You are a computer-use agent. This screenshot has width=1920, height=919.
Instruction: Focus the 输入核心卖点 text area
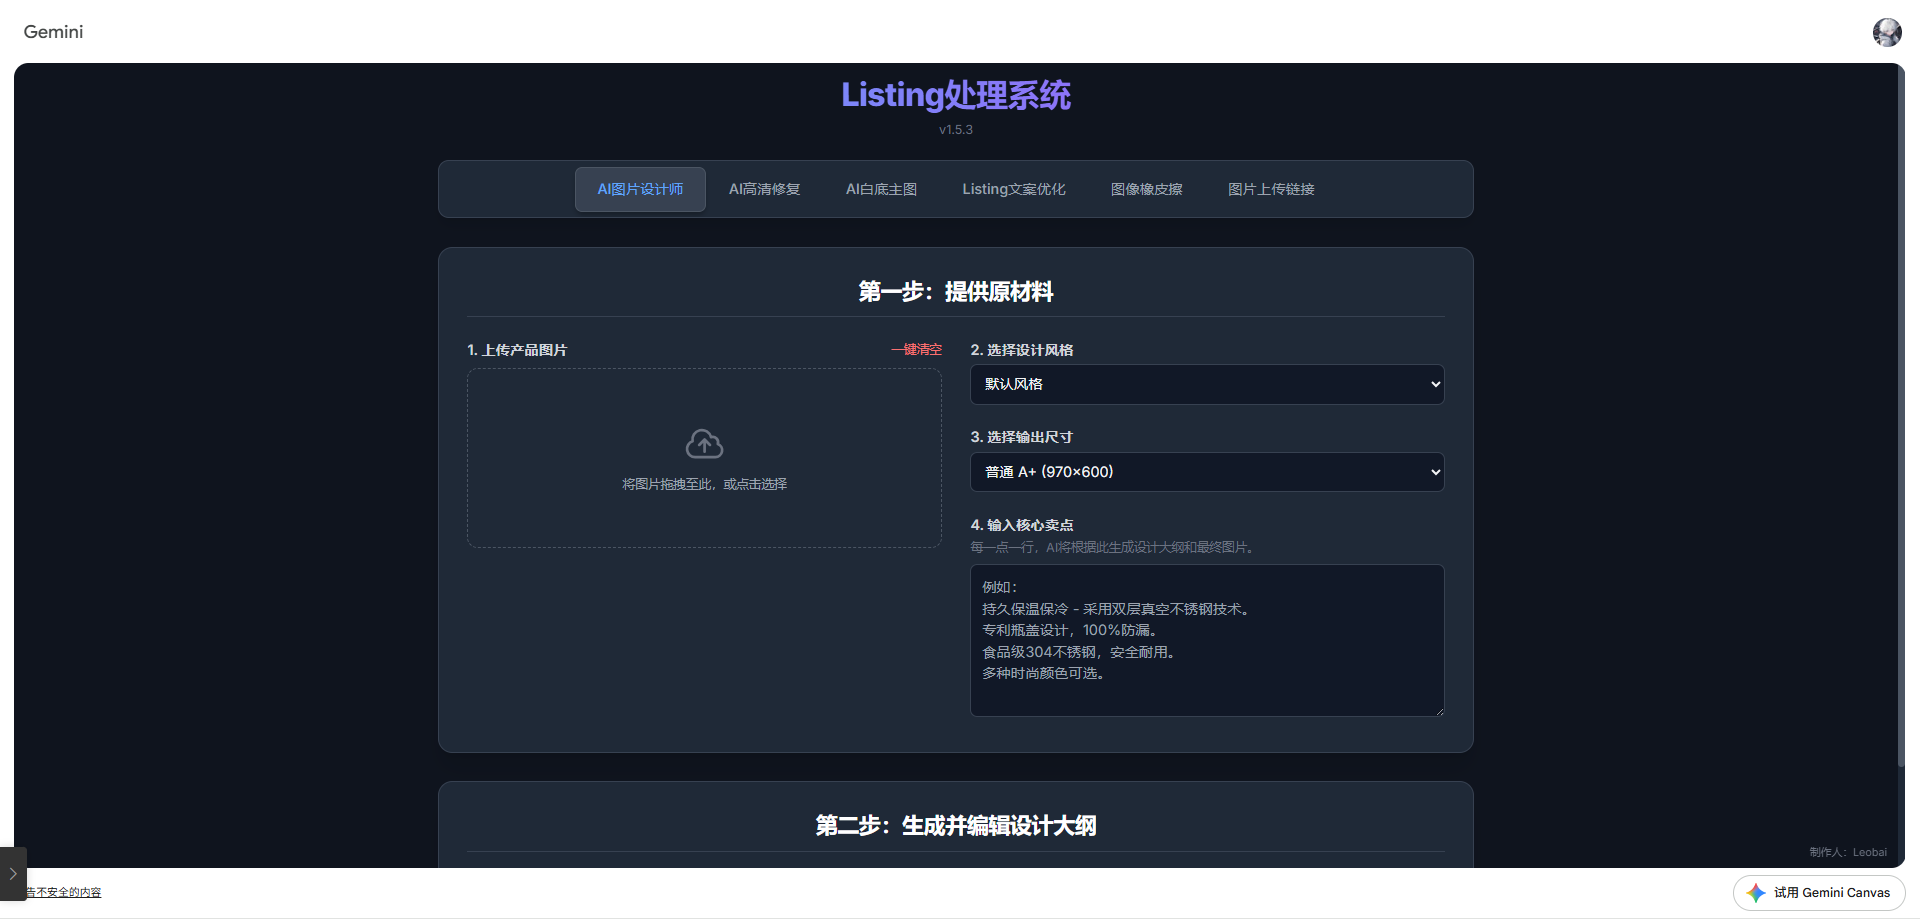pos(1206,640)
